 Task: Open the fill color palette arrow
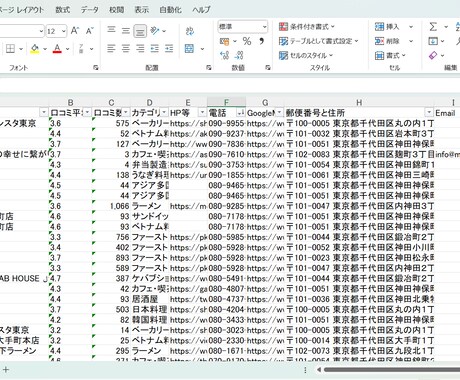45,49
